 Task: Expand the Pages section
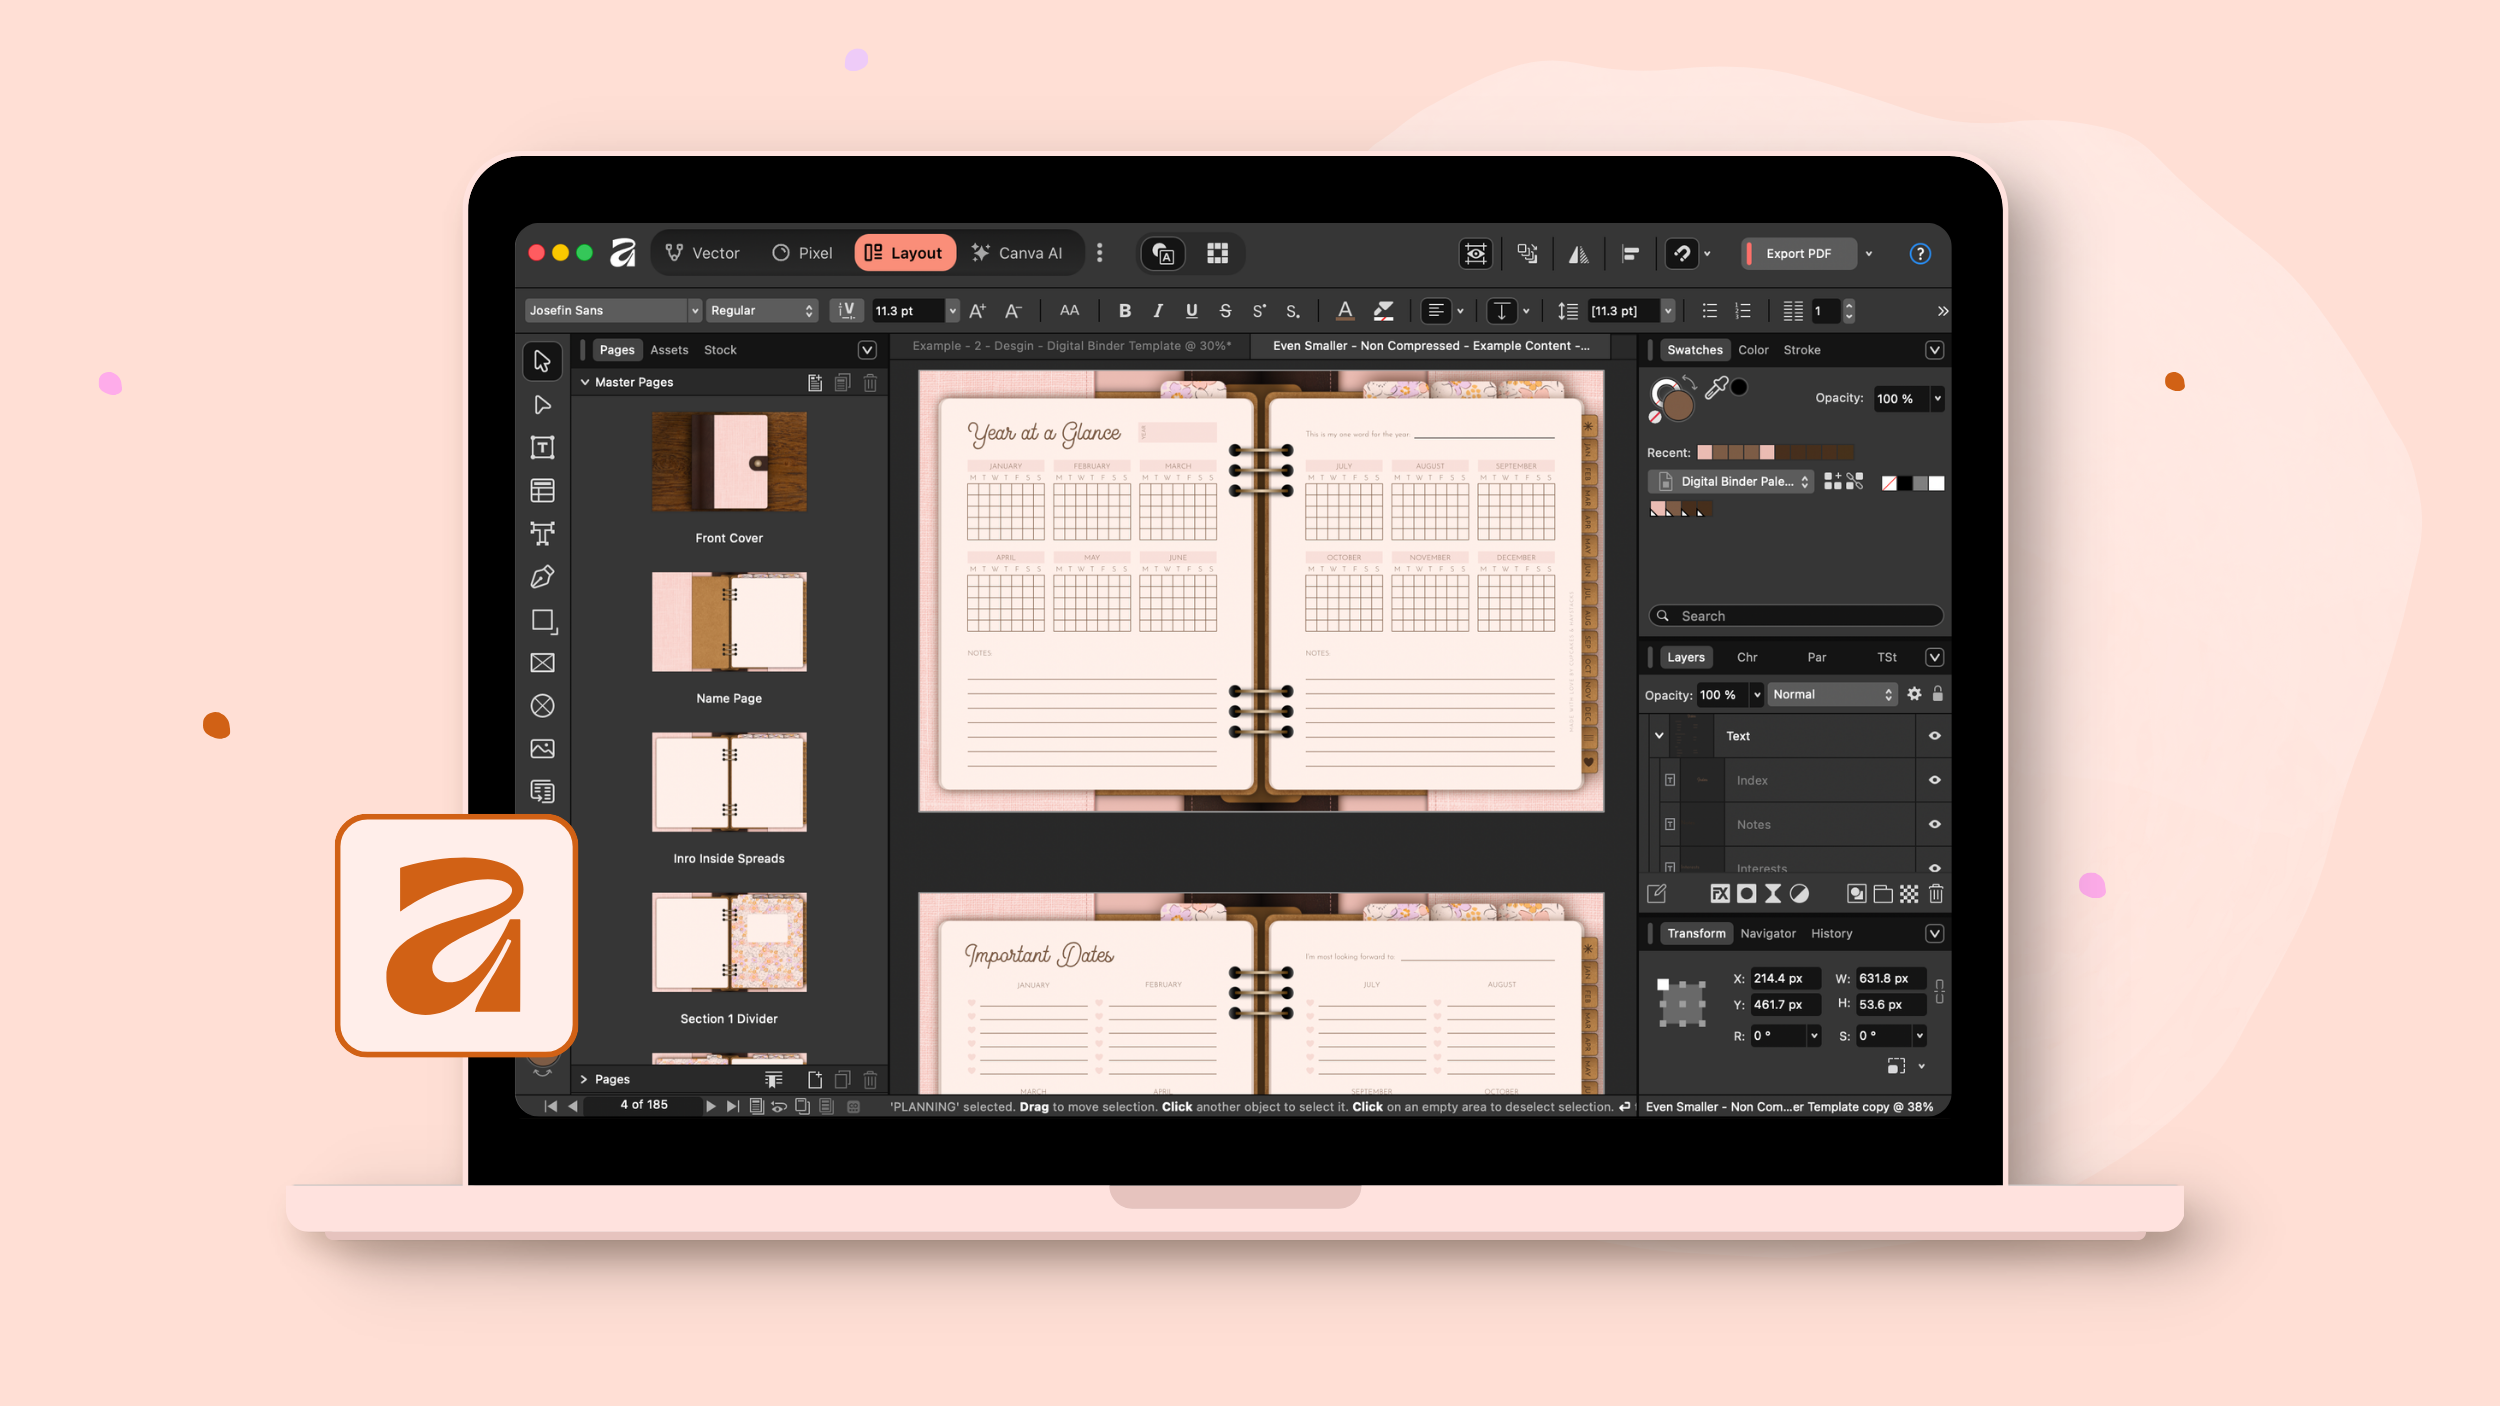[x=584, y=1080]
